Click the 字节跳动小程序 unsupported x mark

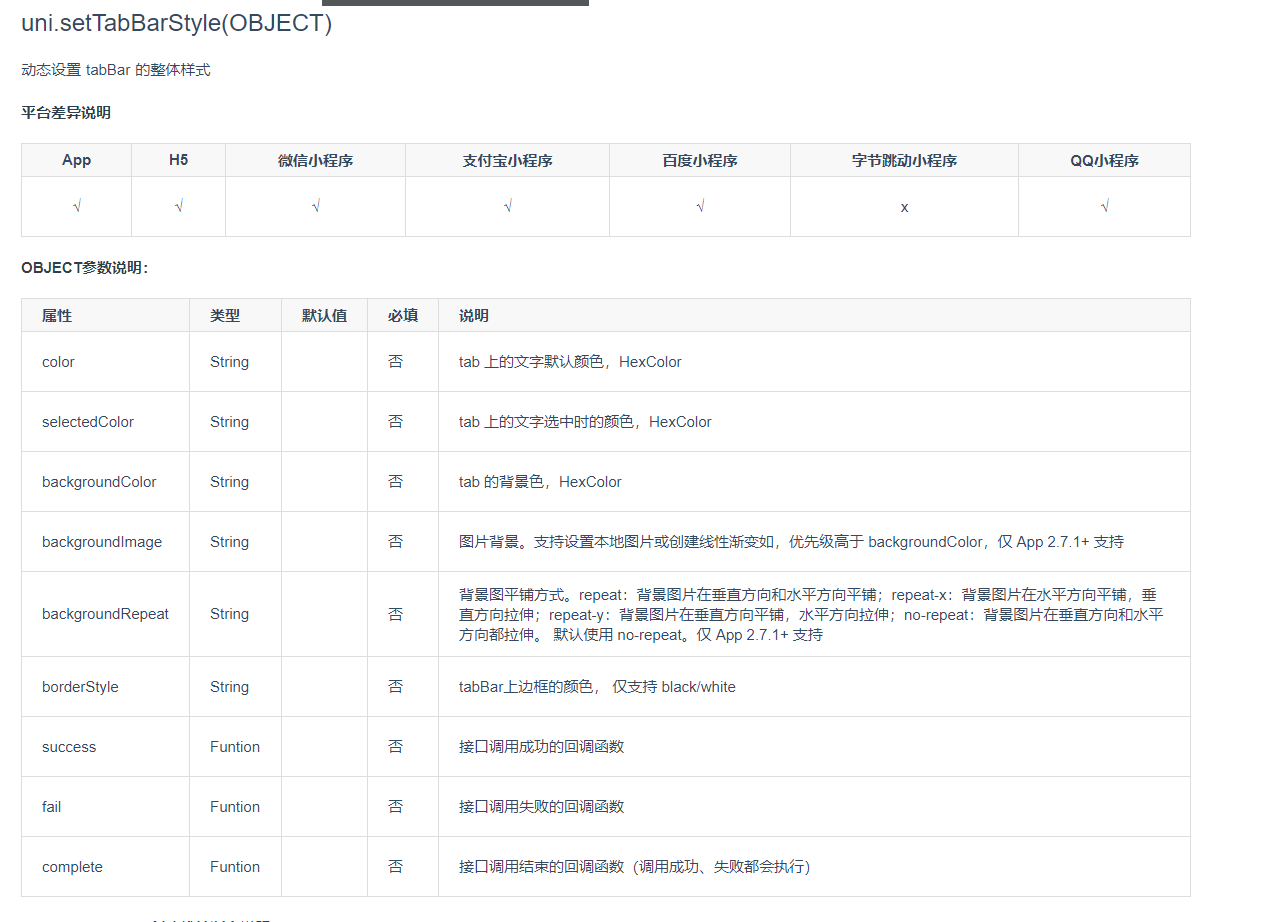(903, 206)
